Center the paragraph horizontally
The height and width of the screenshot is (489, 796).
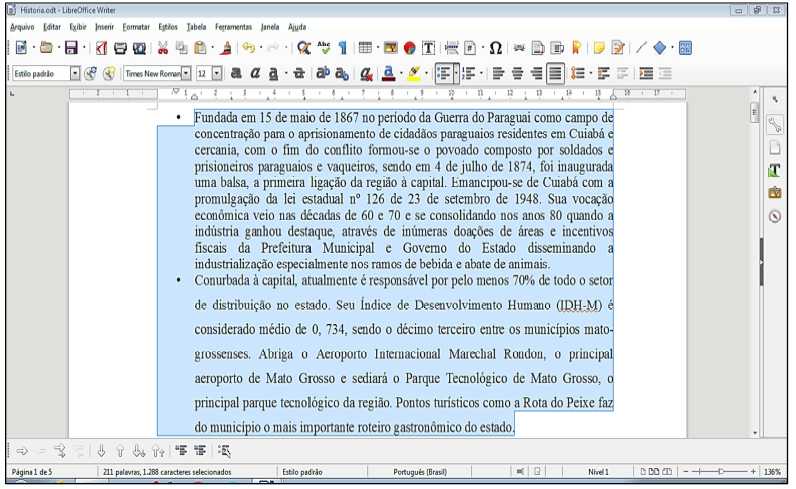[517, 74]
